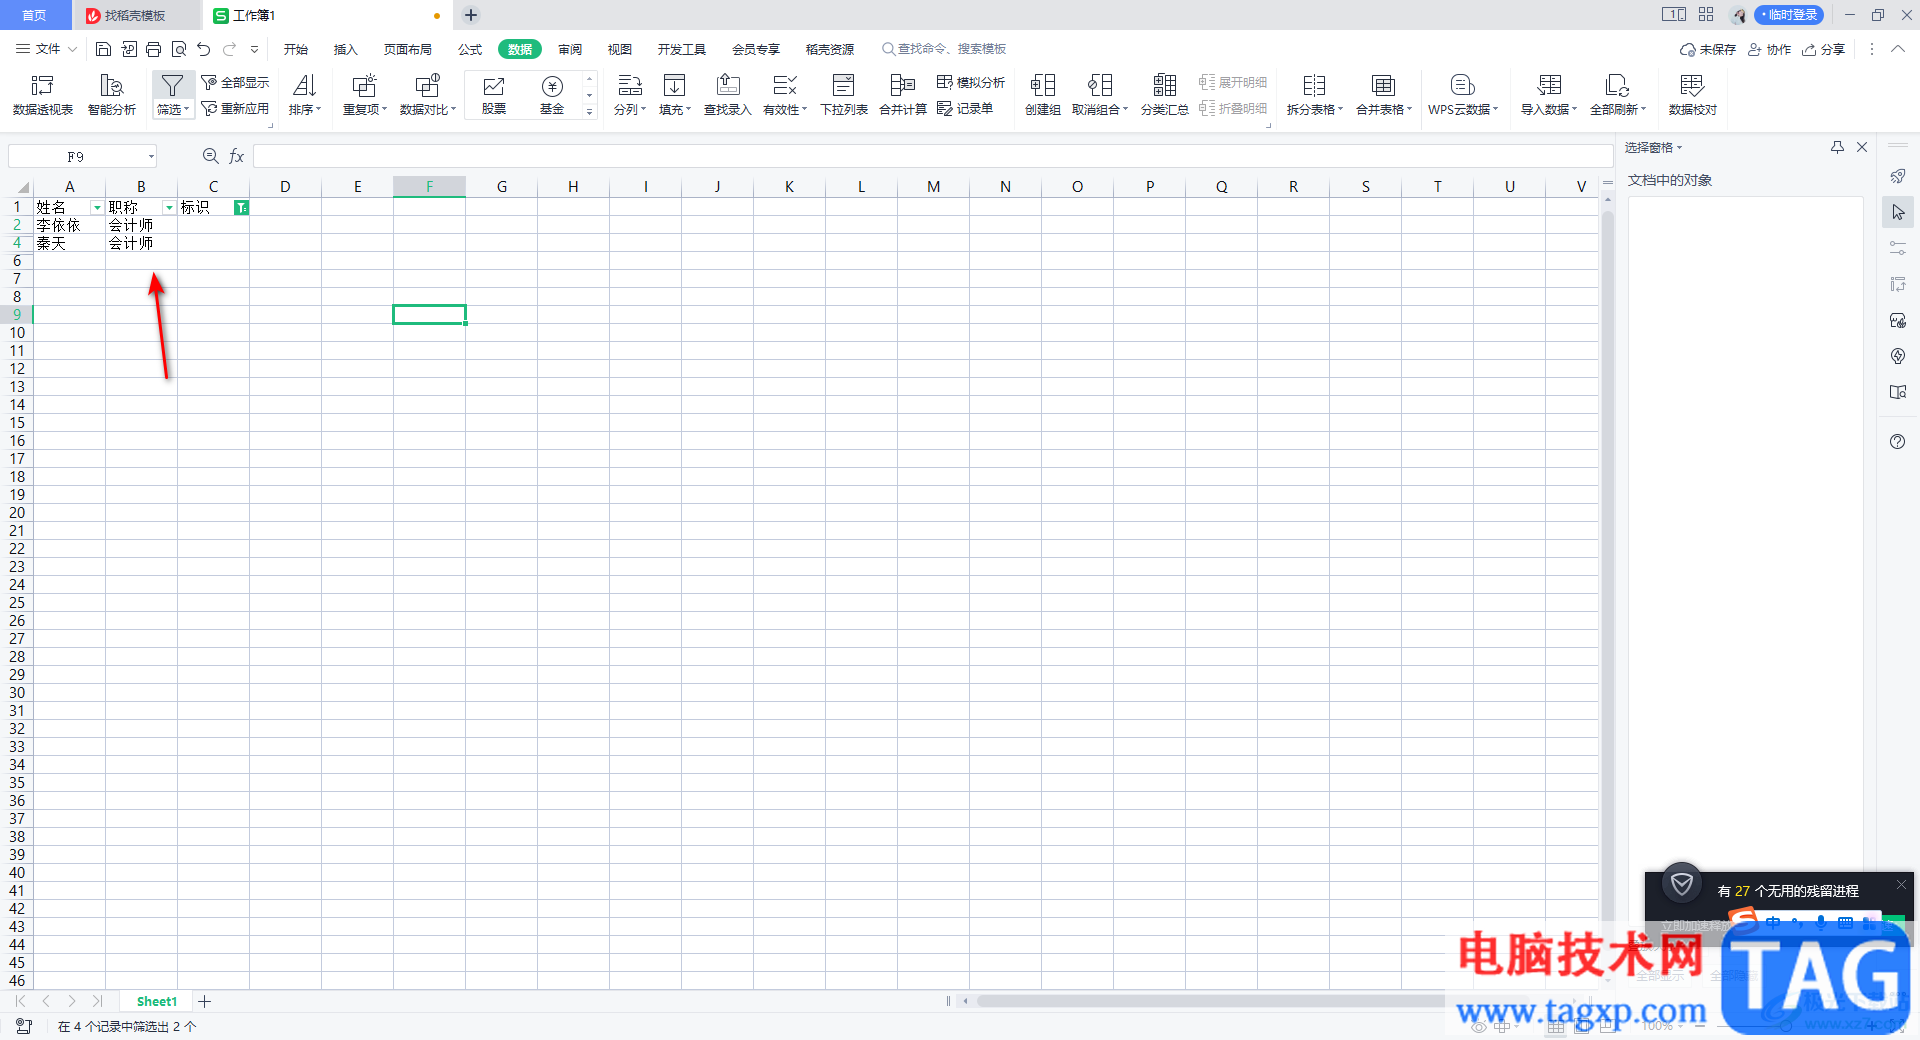Open 合并计算 consolidate tool
Image resolution: width=1920 pixels, height=1040 pixels.
pyautogui.click(x=903, y=95)
